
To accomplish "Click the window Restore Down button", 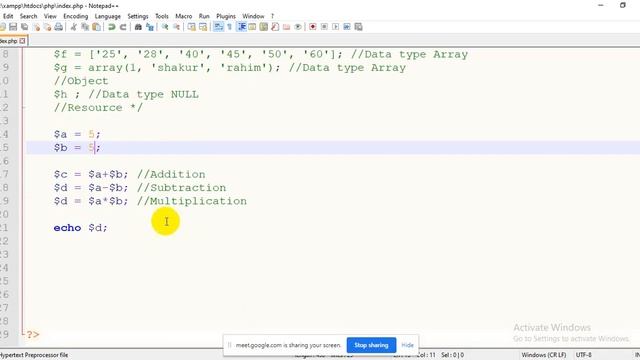I will tap(622, 5).
